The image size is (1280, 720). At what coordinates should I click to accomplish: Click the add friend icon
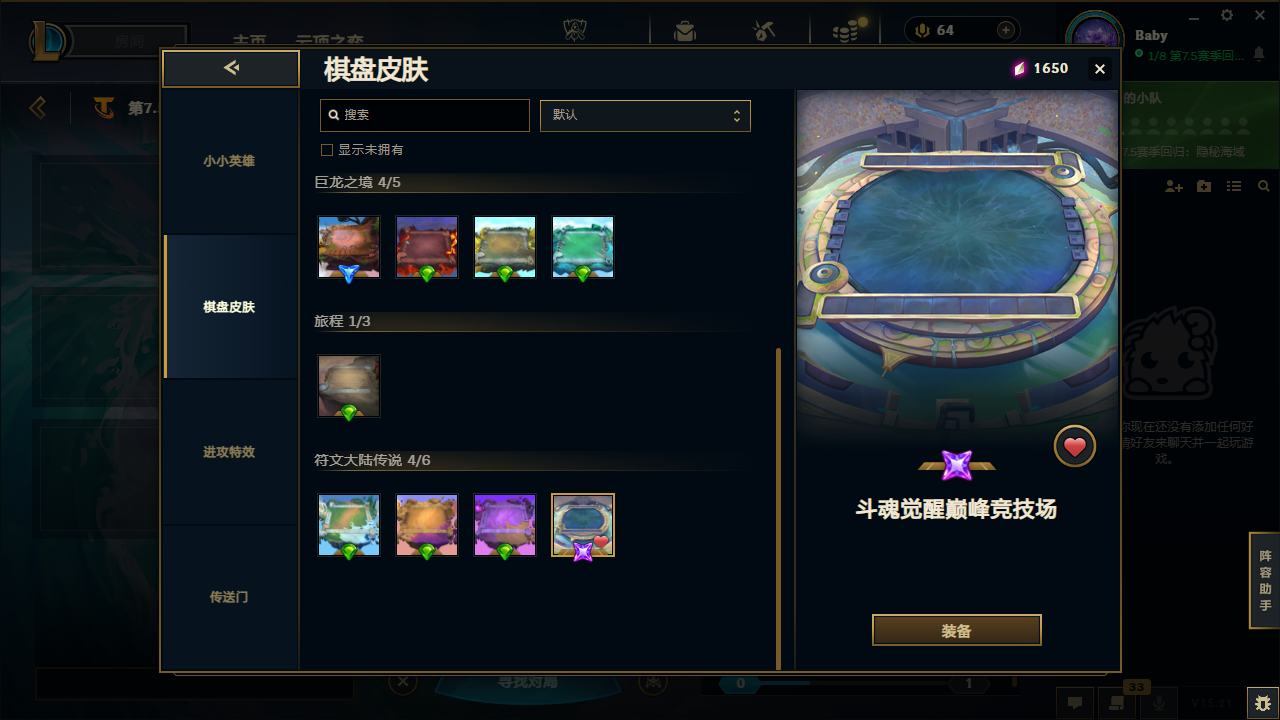coord(1174,187)
